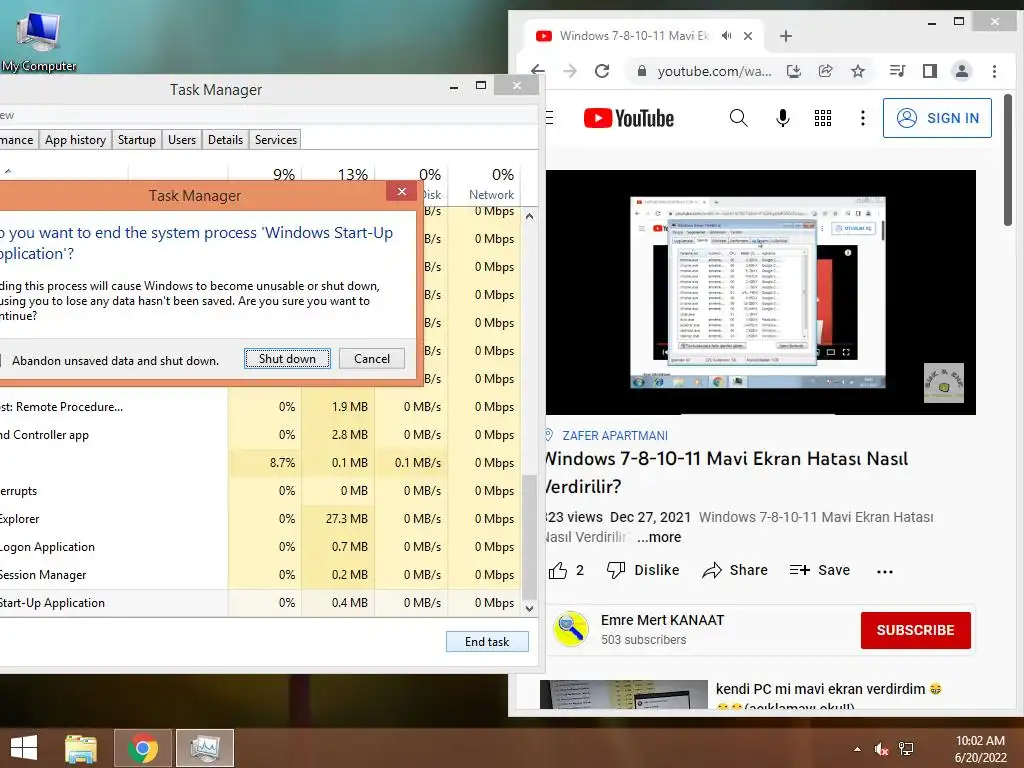Select the Controller app process row

click(x=260, y=434)
